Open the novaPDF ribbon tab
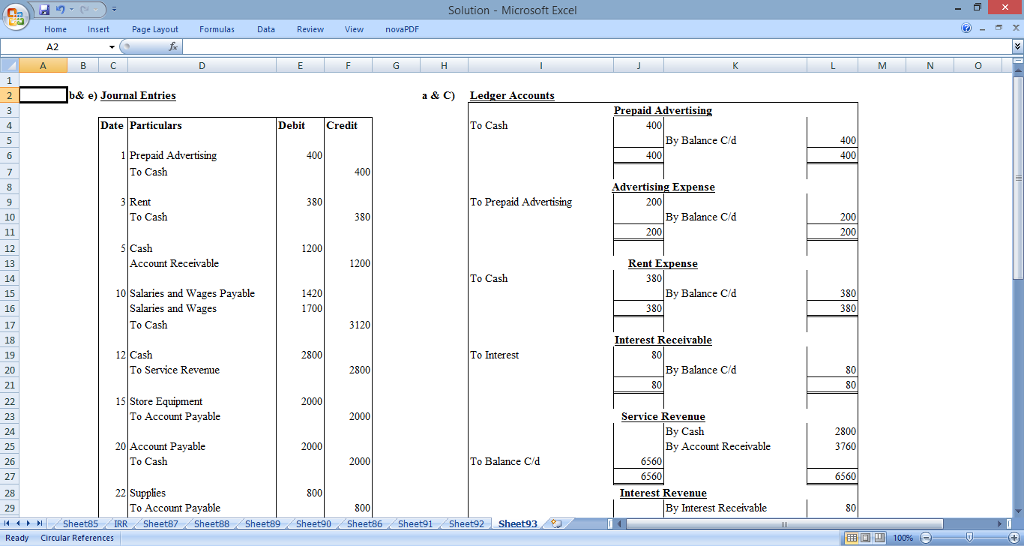 click(x=402, y=29)
